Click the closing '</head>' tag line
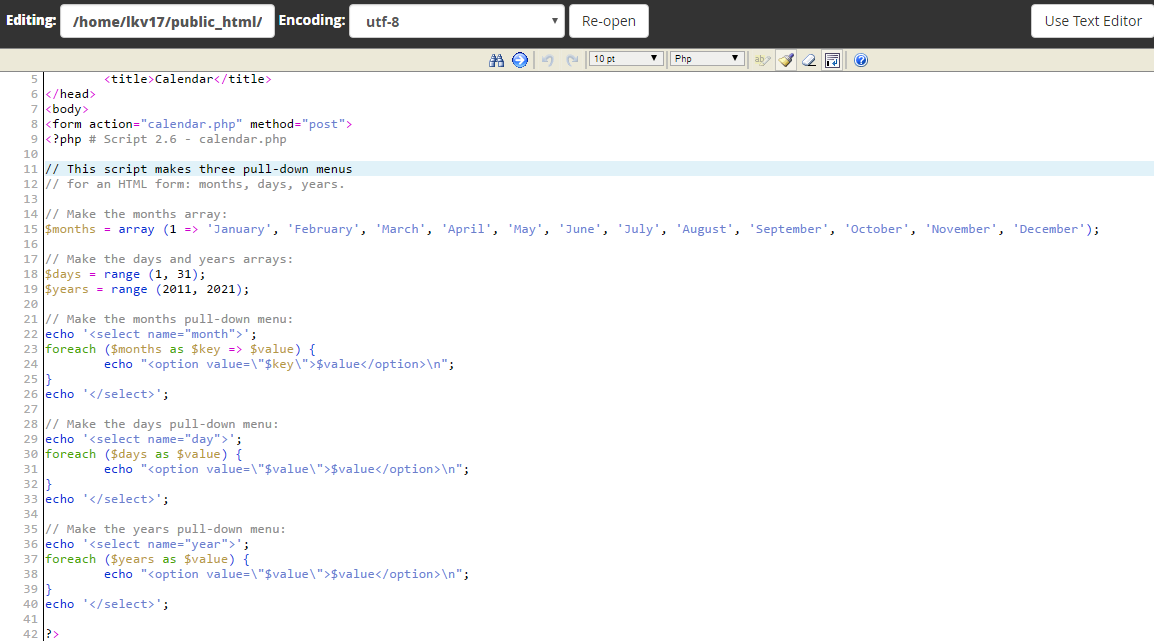Image resolution: width=1154 pixels, height=641 pixels. (x=71, y=94)
